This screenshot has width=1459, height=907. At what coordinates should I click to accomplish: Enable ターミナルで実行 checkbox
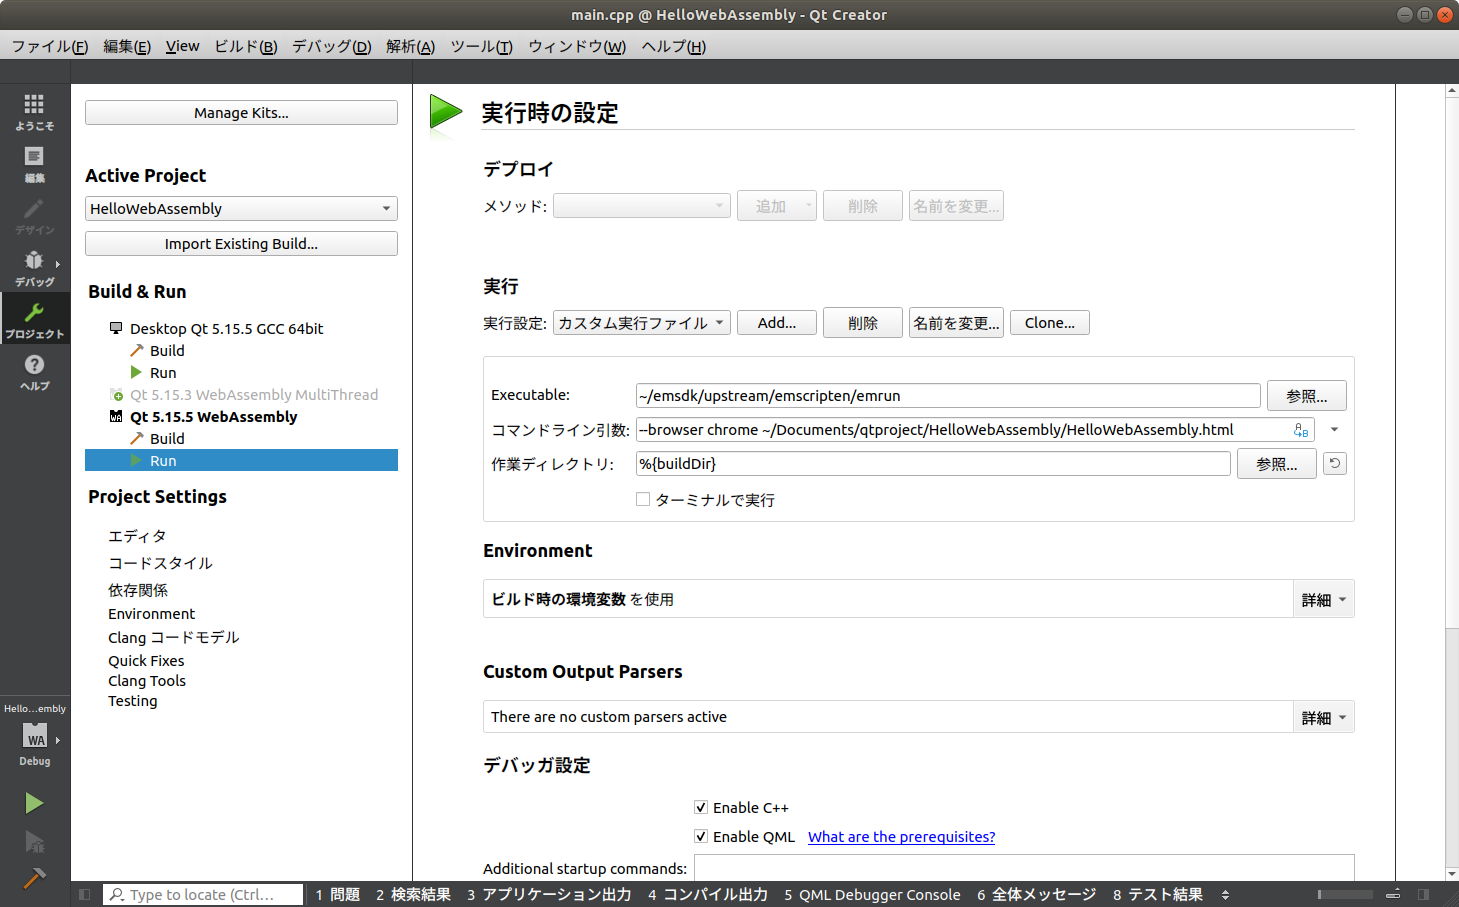click(x=643, y=499)
